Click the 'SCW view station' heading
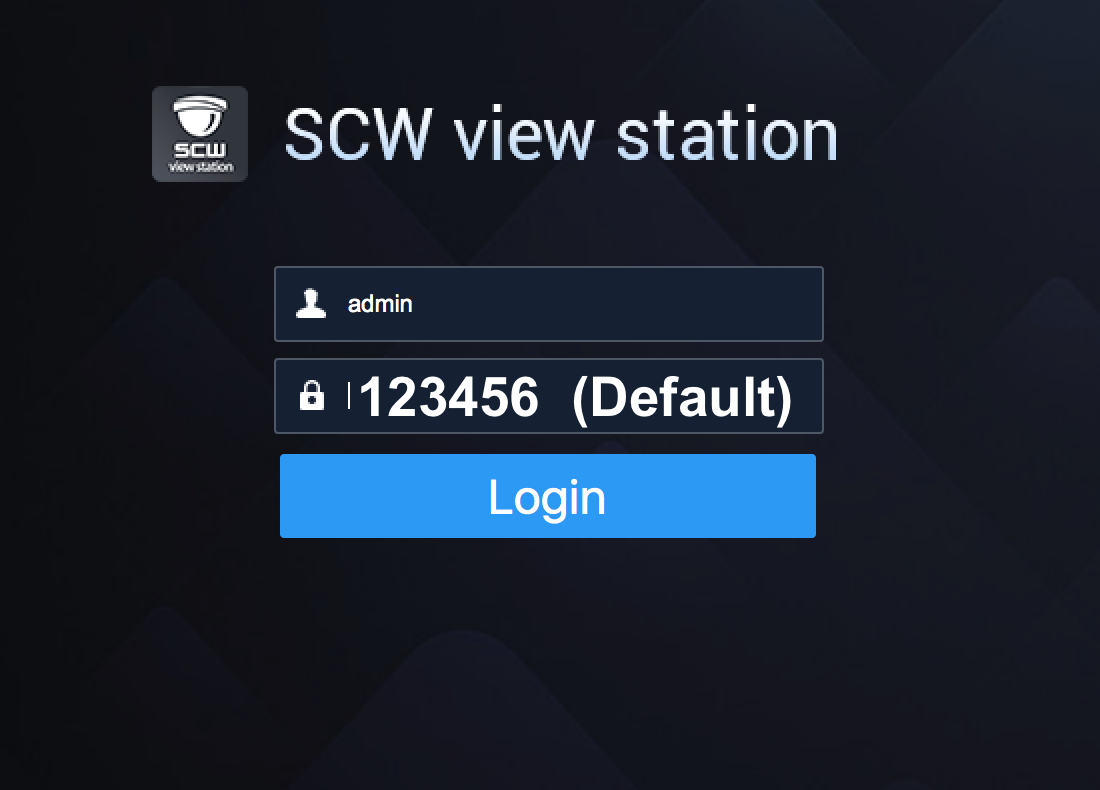This screenshot has width=1100, height=790. click(x=561, y=133)
